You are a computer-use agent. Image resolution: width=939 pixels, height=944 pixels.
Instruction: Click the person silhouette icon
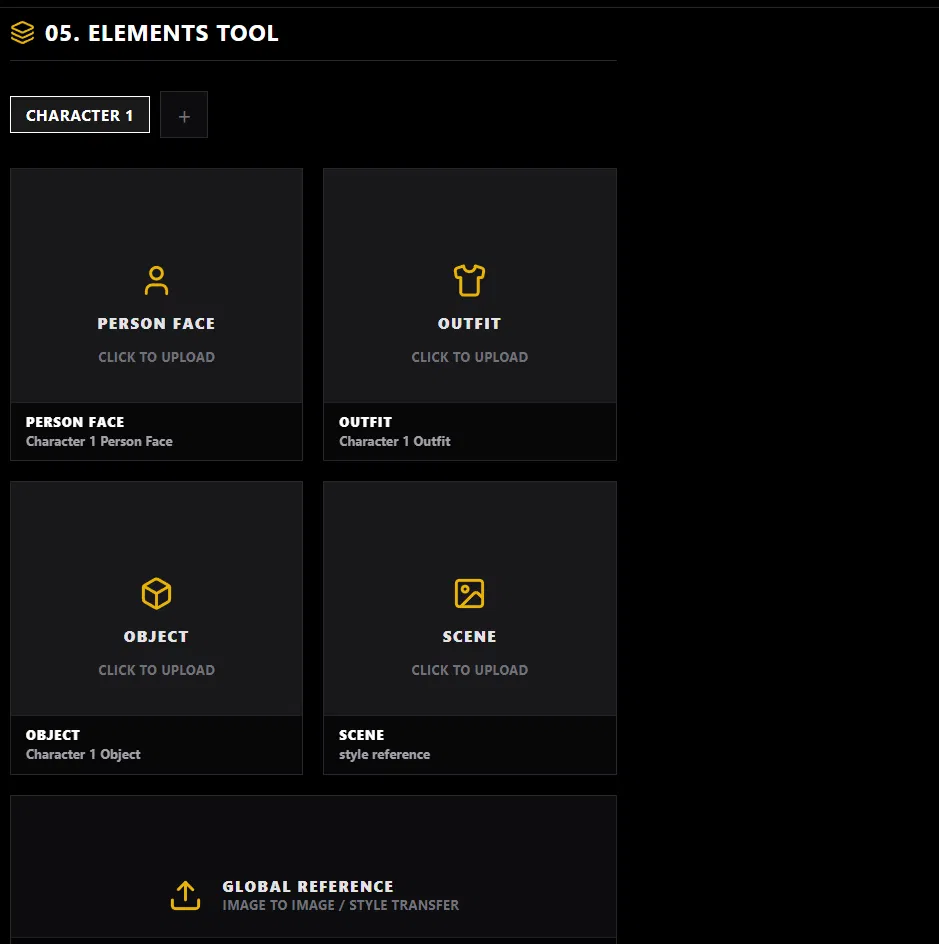coord(156,281)
